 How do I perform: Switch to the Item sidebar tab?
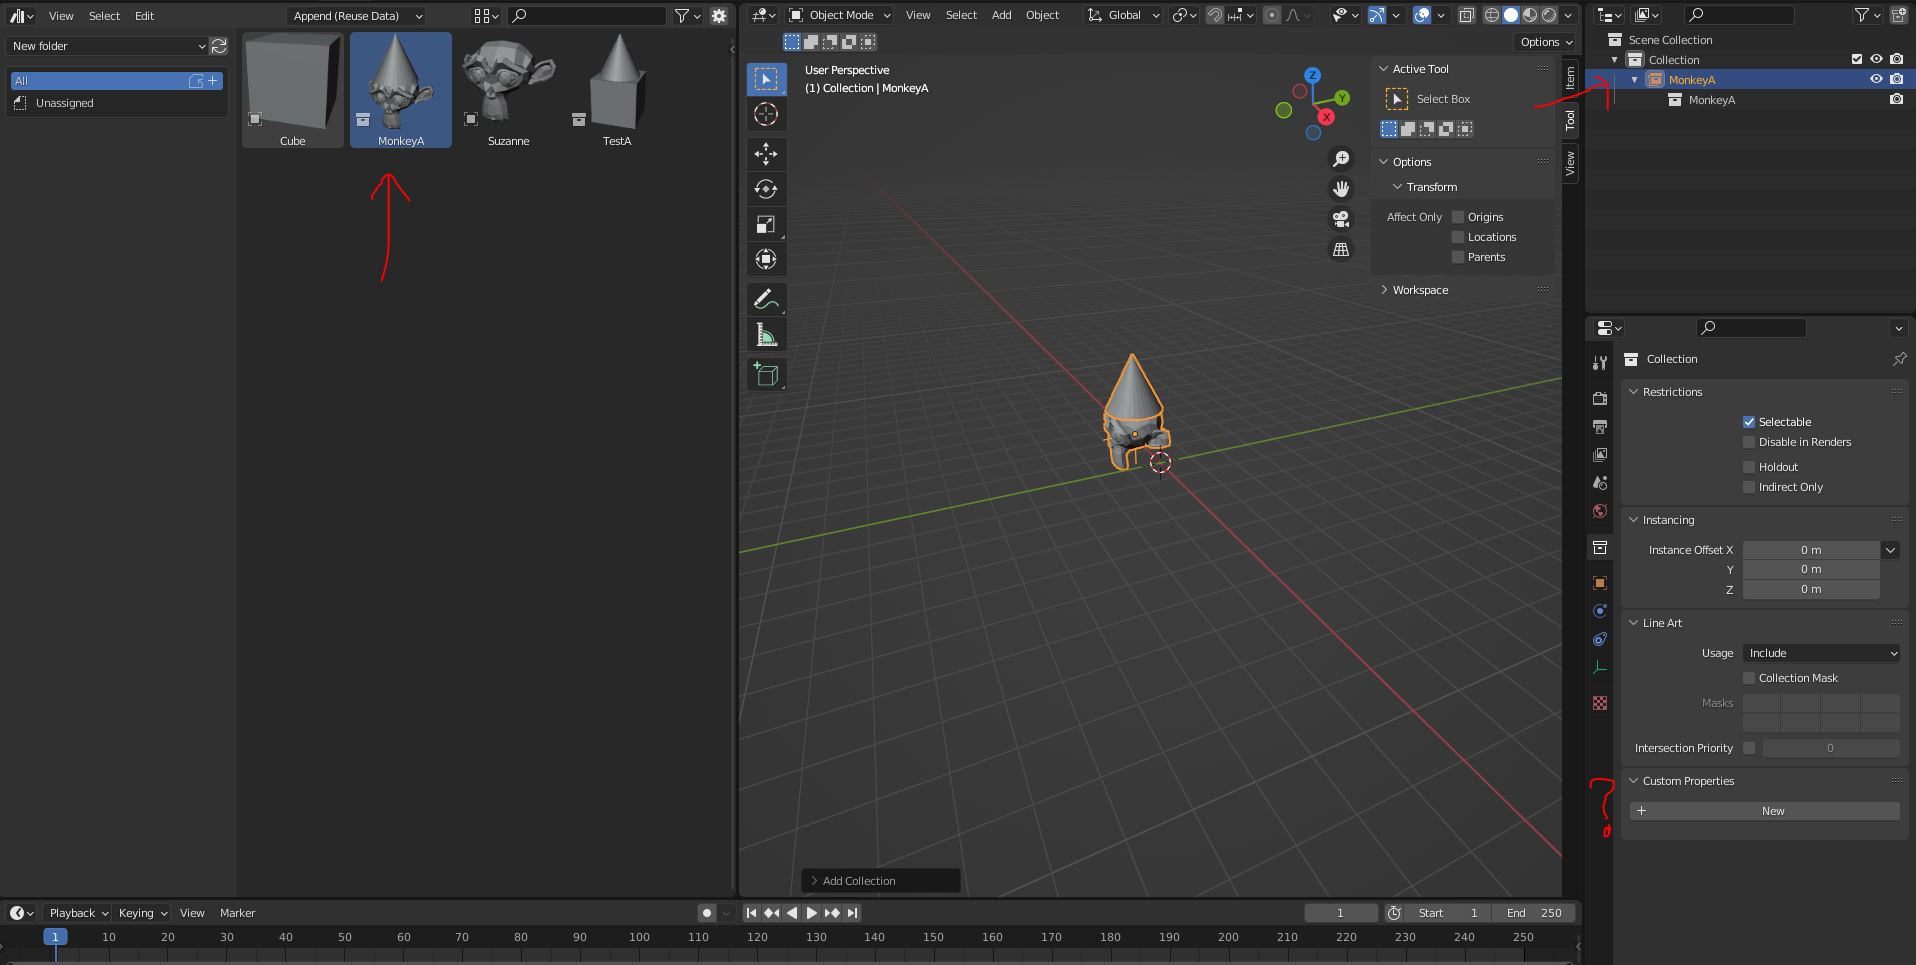coord(1570,77)
